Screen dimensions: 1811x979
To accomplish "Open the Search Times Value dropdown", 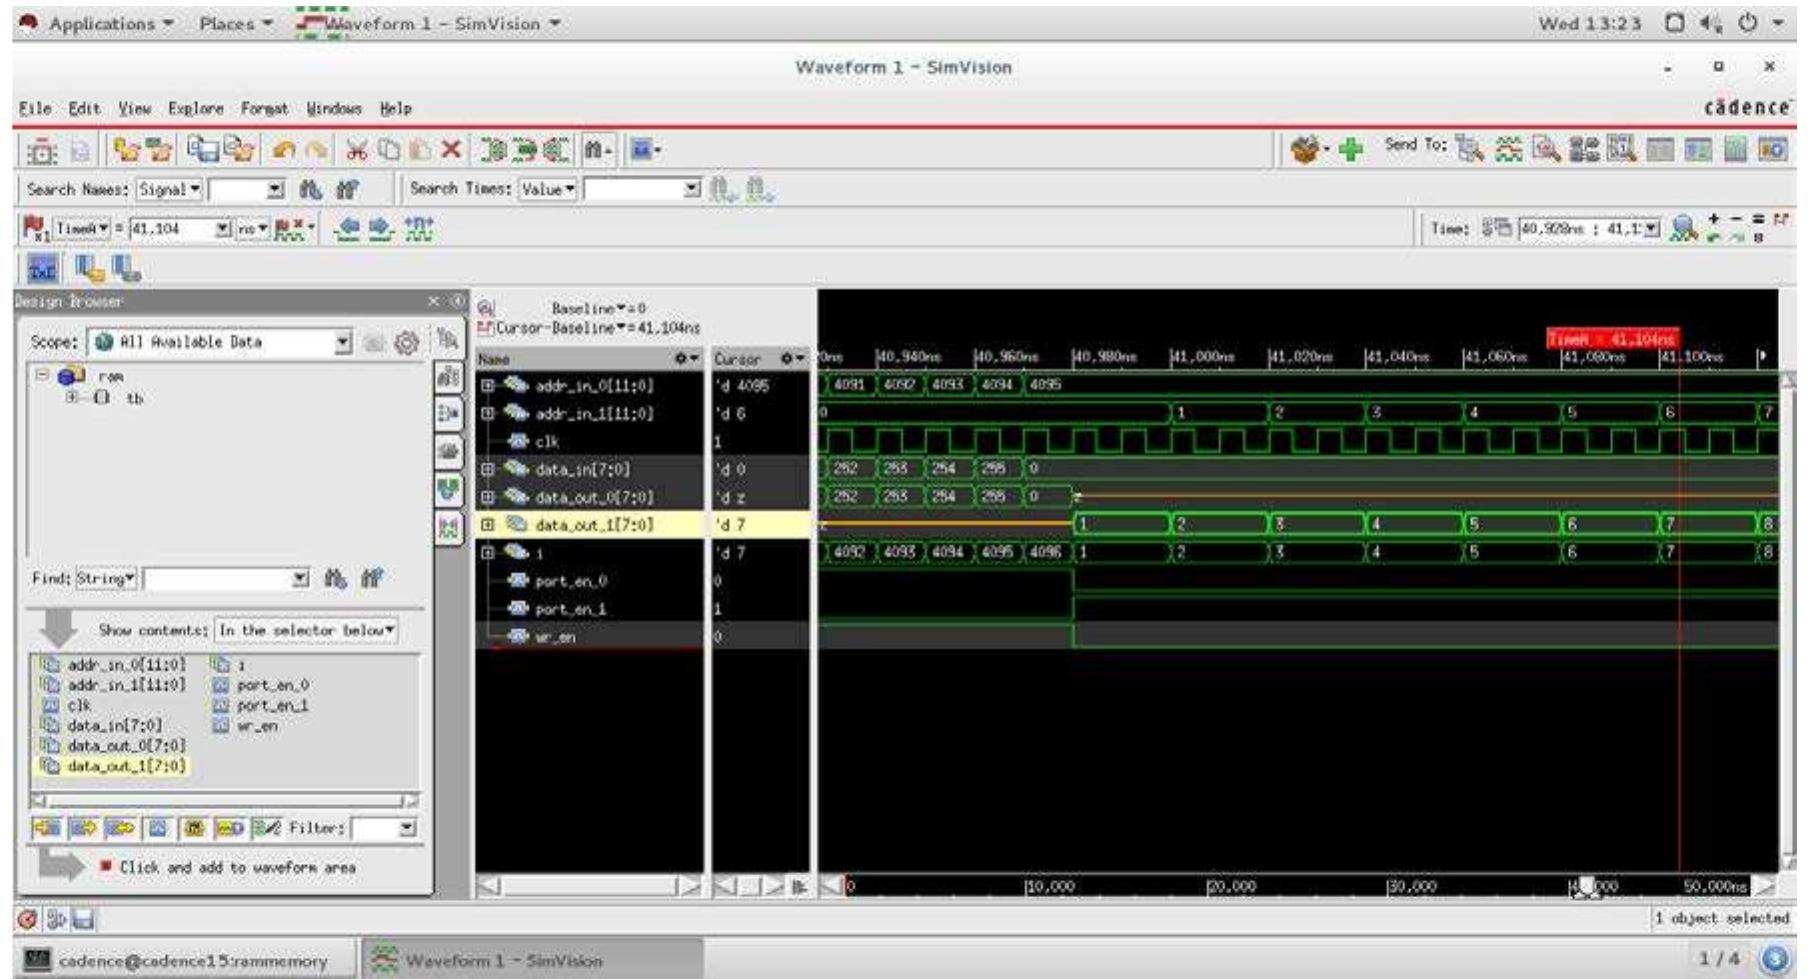I will click(548, 189).
